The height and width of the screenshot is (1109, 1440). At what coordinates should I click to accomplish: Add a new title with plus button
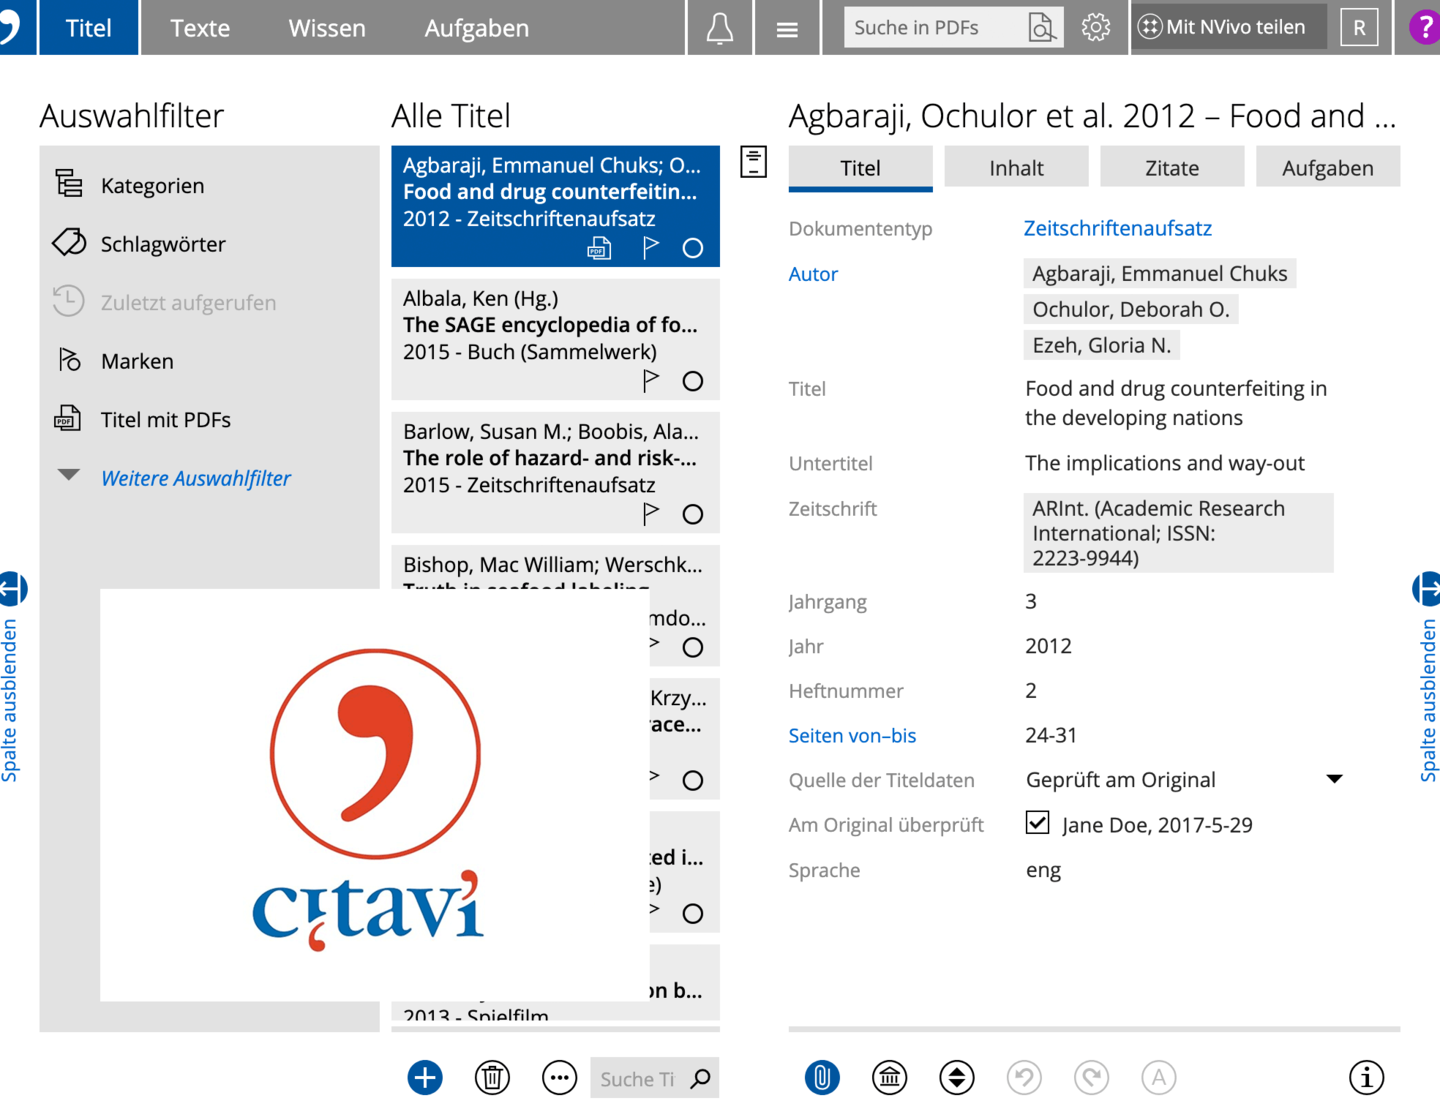coord(425,1077)
